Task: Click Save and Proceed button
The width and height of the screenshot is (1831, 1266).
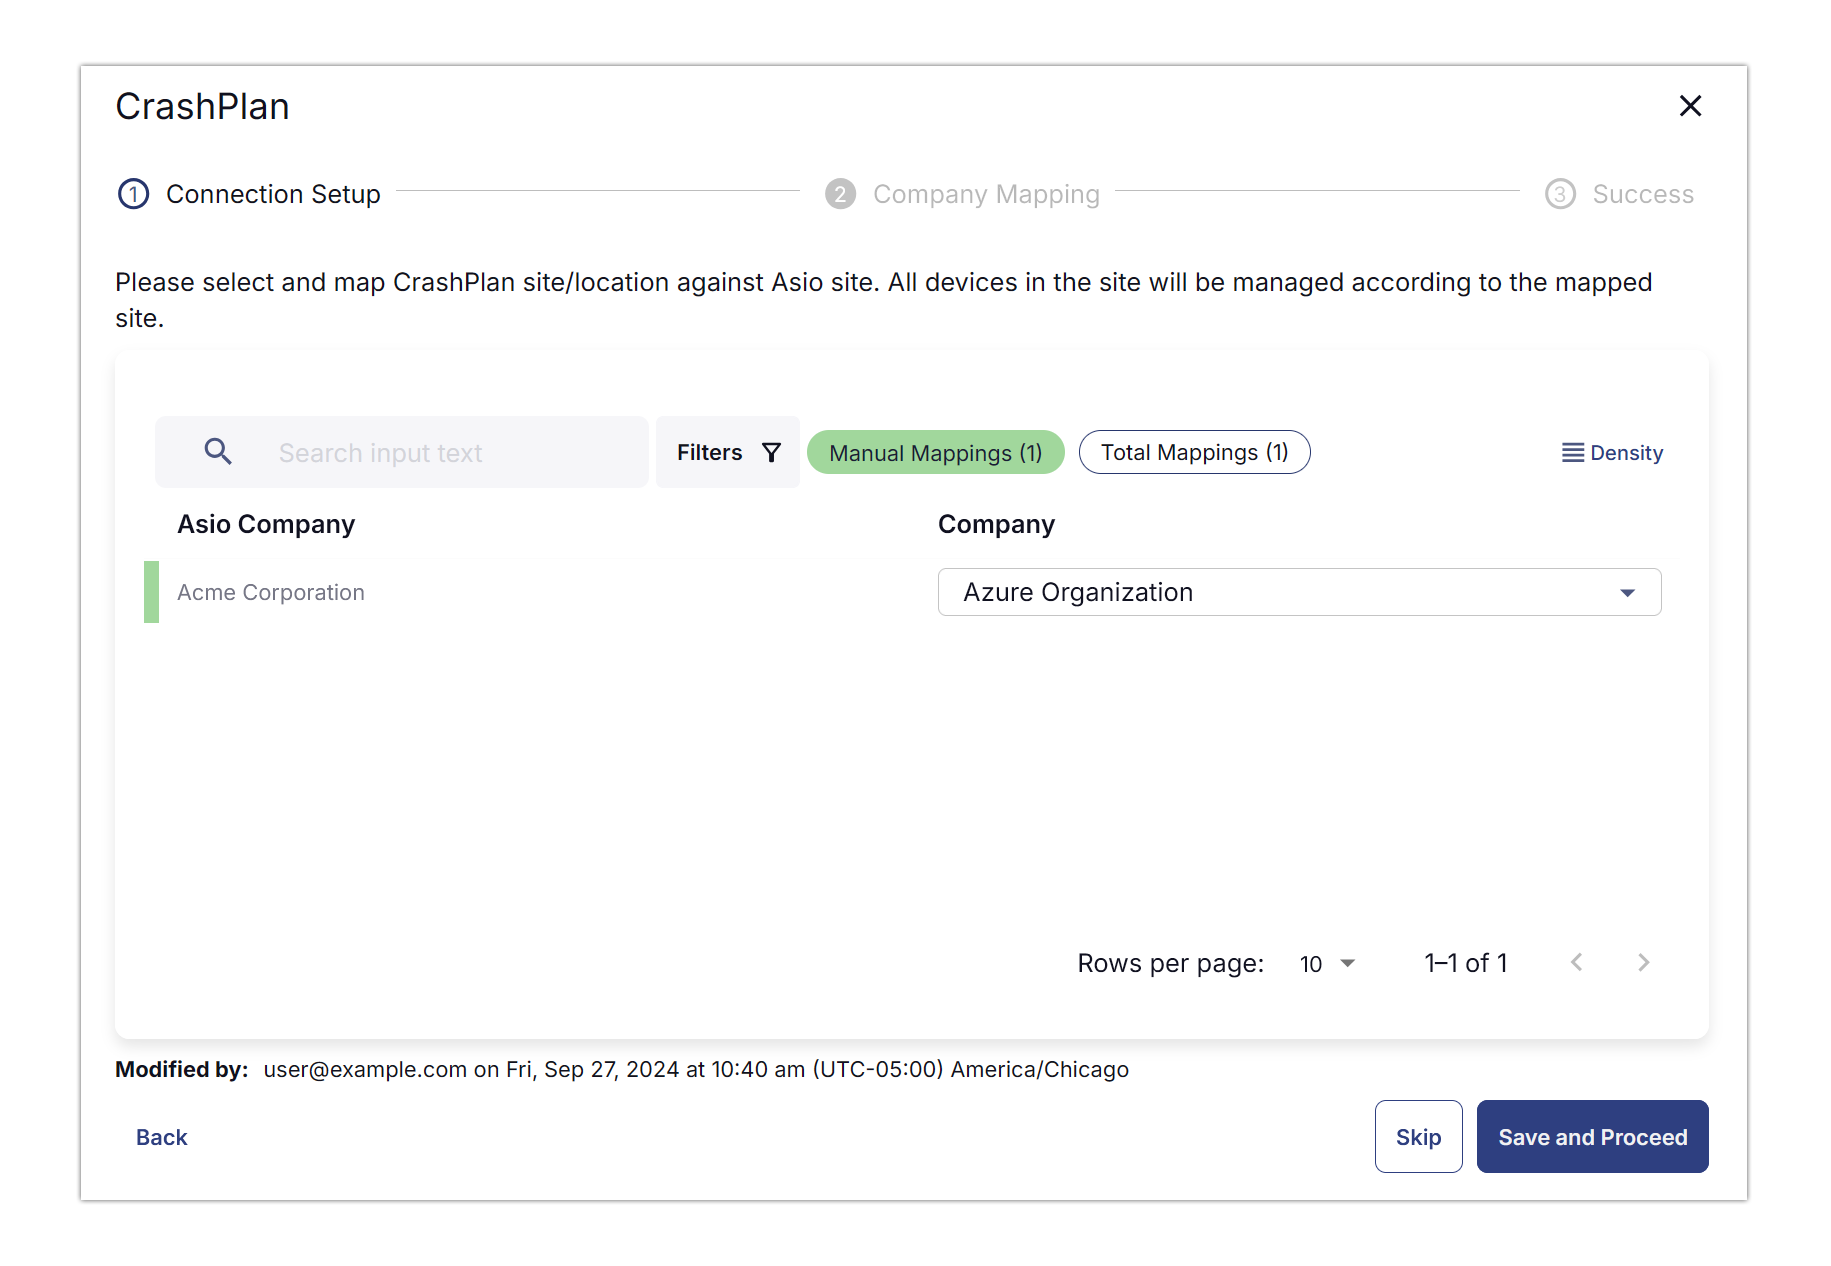Action: (1593, 1137)
